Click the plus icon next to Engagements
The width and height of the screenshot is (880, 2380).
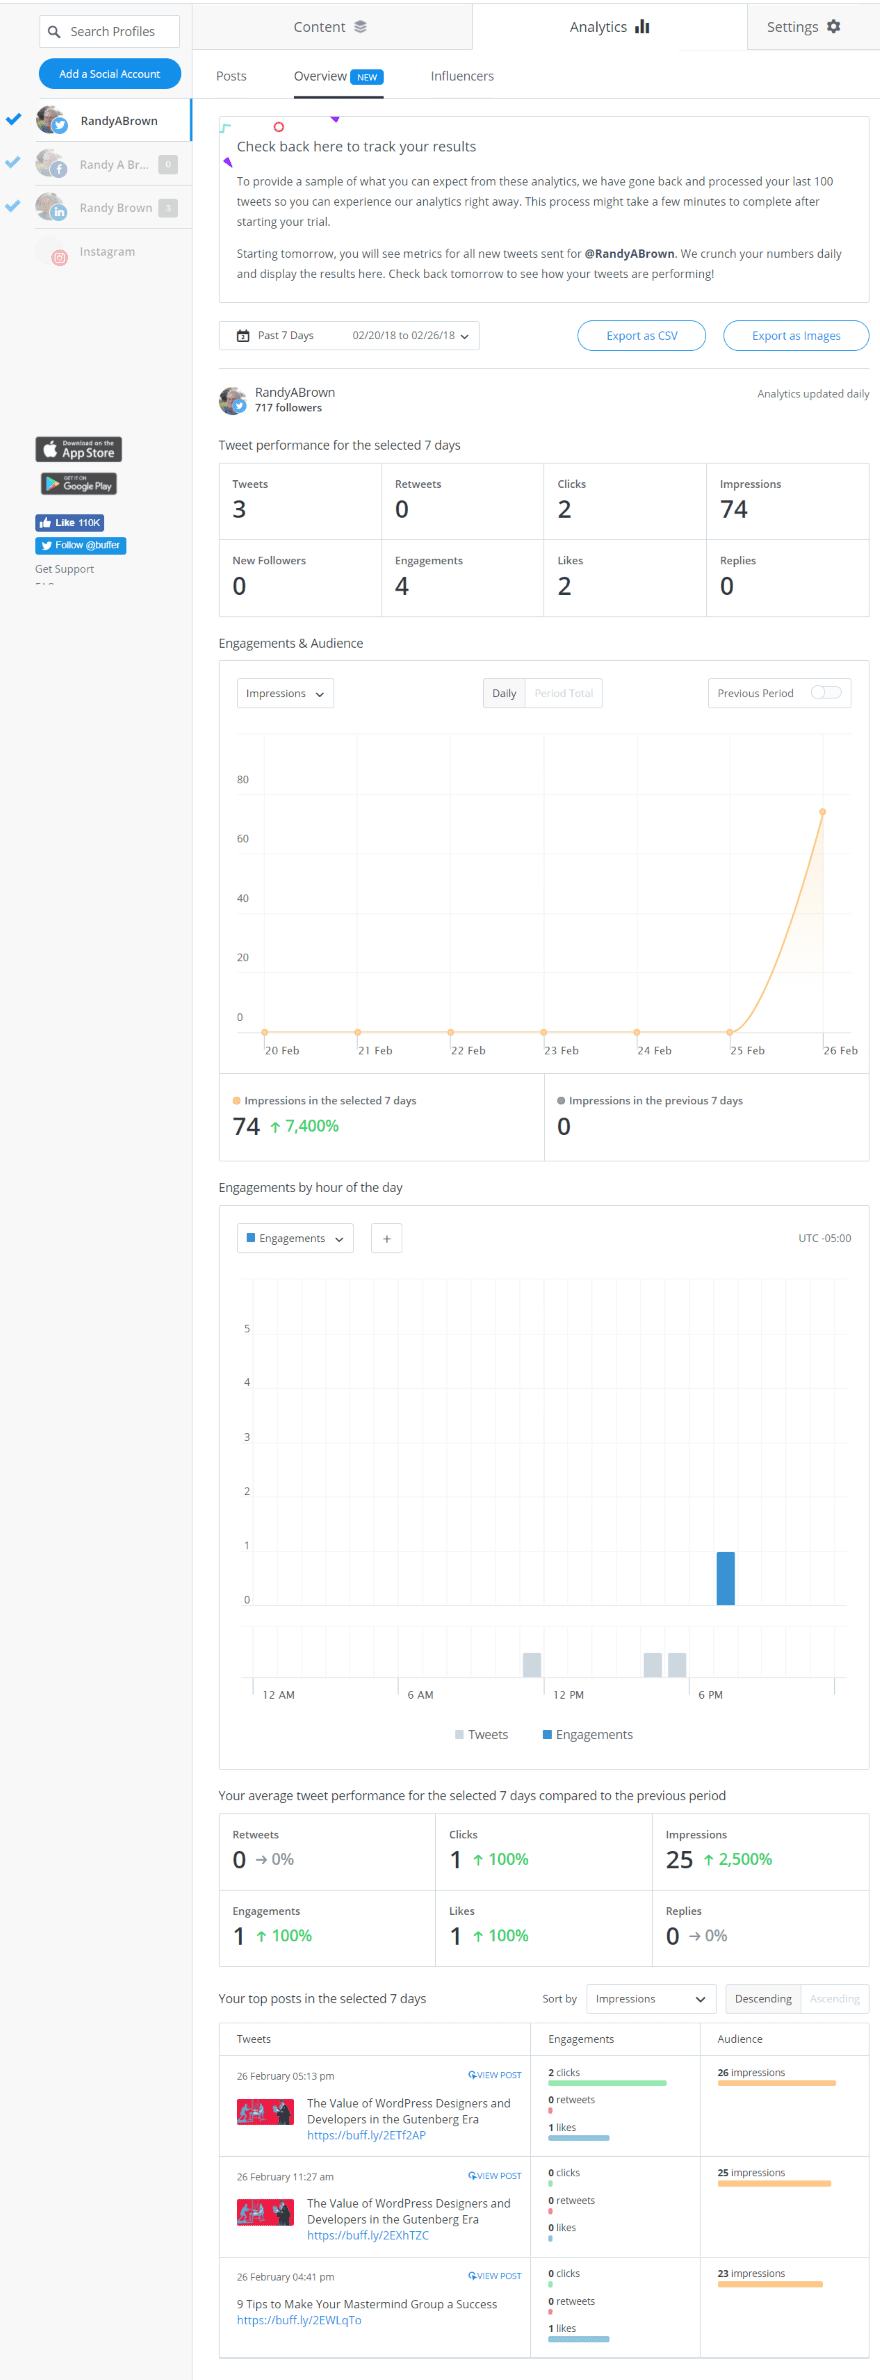386,1239
